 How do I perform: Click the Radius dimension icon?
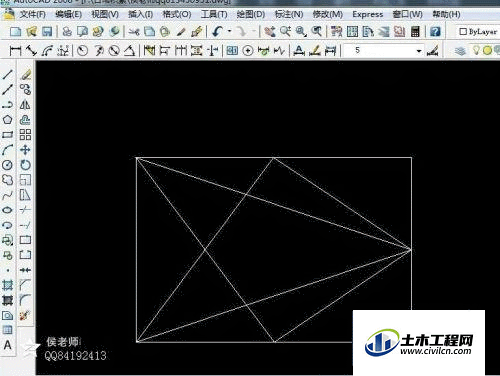[x=82, y=51]
